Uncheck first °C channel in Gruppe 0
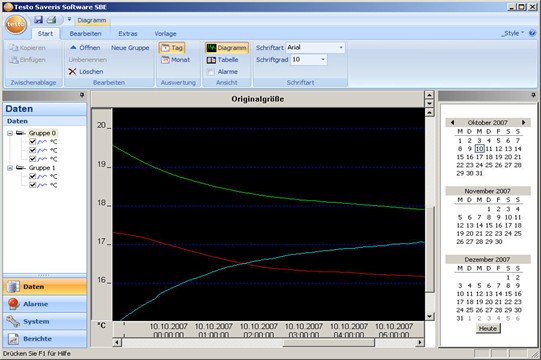 [33, 142]
